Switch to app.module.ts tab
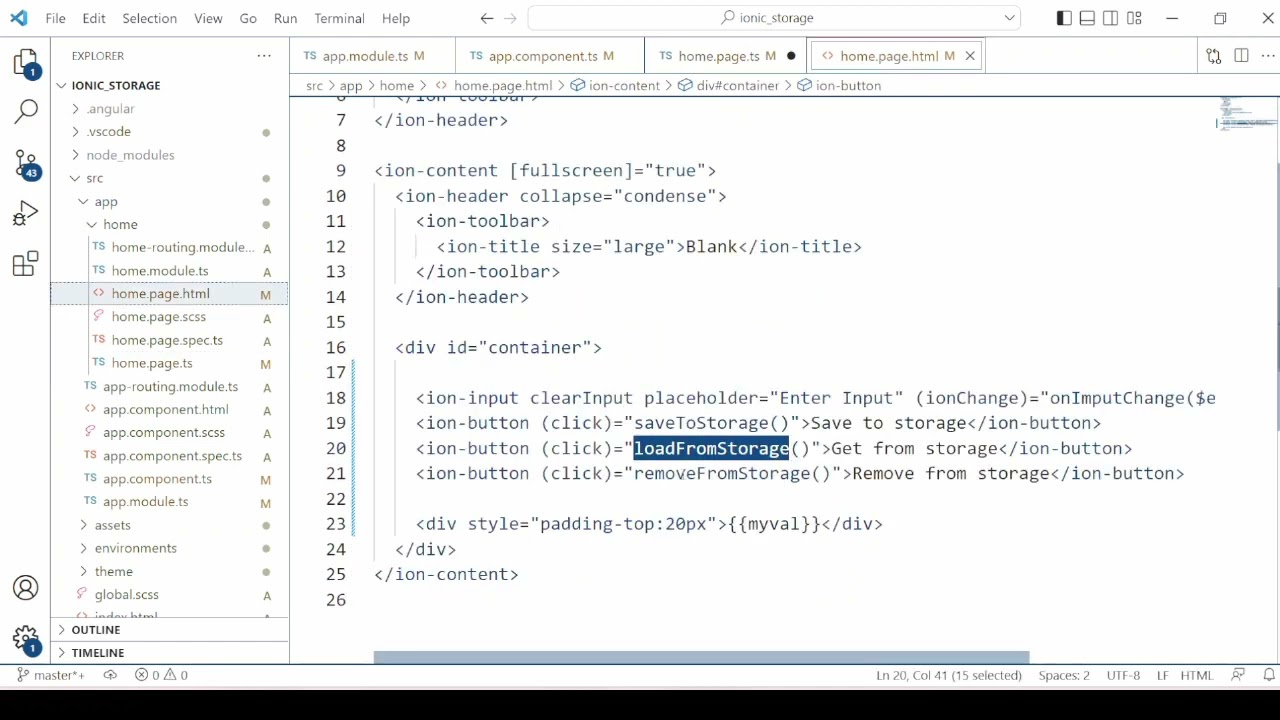 [x=365, y=56]
